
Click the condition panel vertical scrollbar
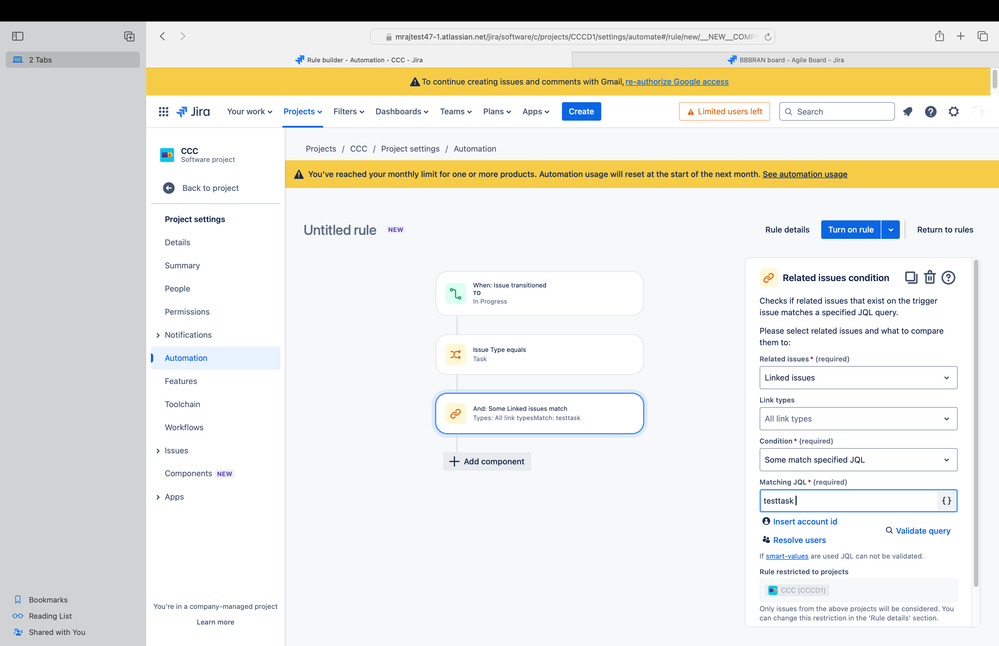click(x=975, y=422)
